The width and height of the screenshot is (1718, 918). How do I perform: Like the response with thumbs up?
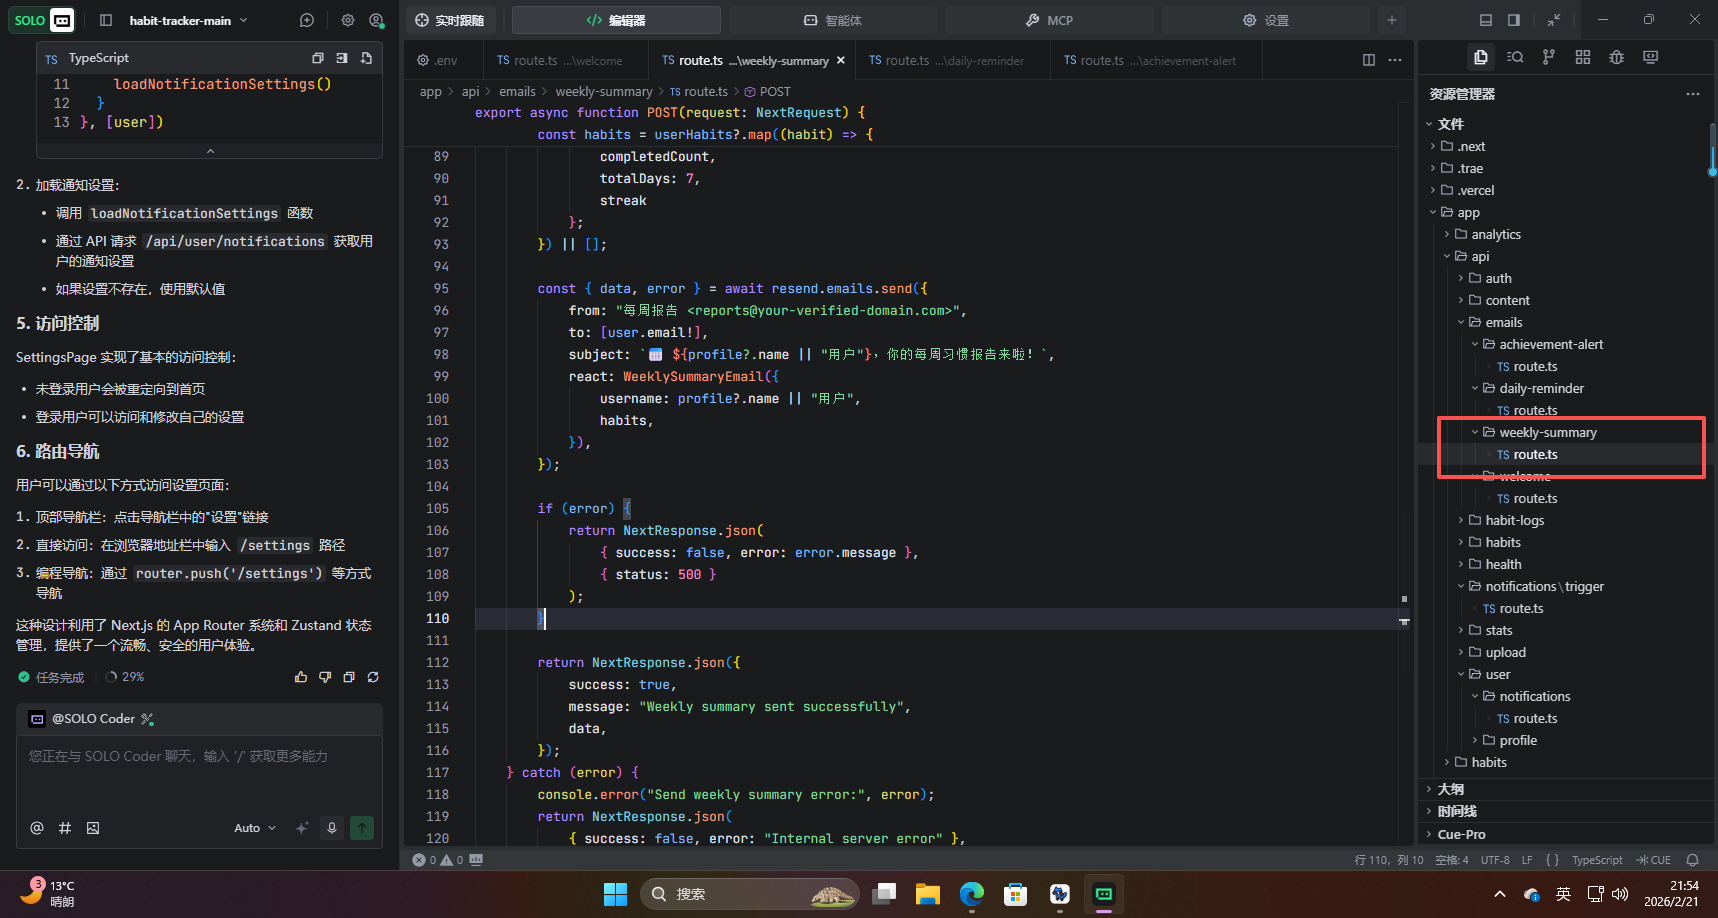[x=301, y=677]
